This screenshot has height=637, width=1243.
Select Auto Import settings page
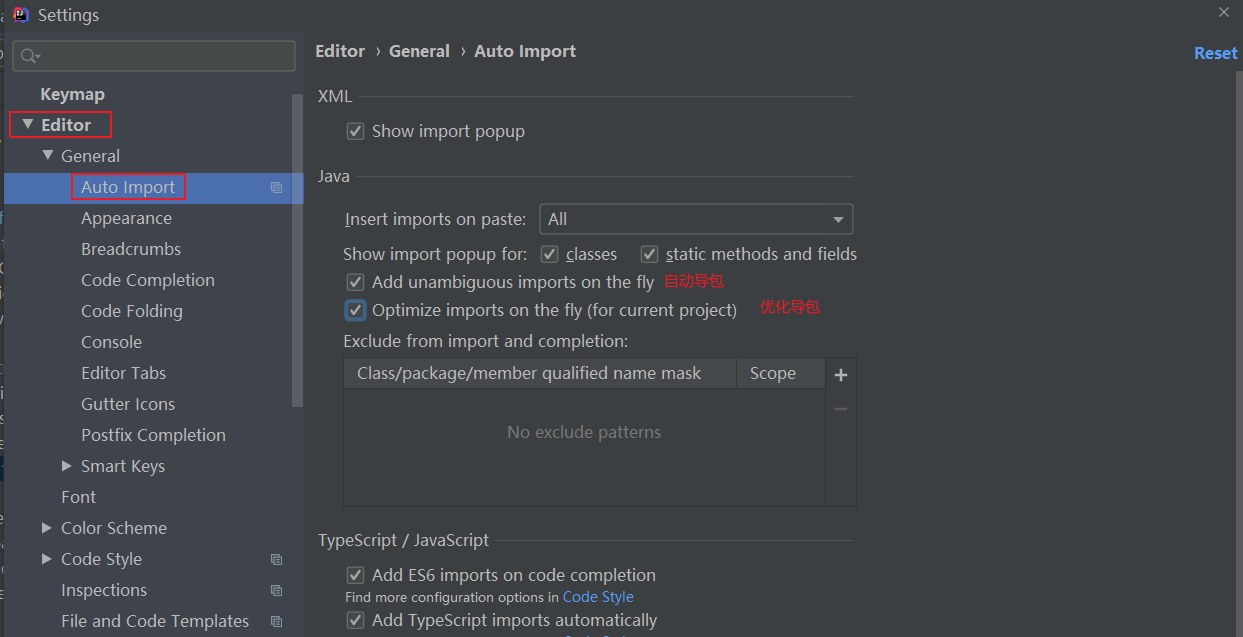click(128, 187)
